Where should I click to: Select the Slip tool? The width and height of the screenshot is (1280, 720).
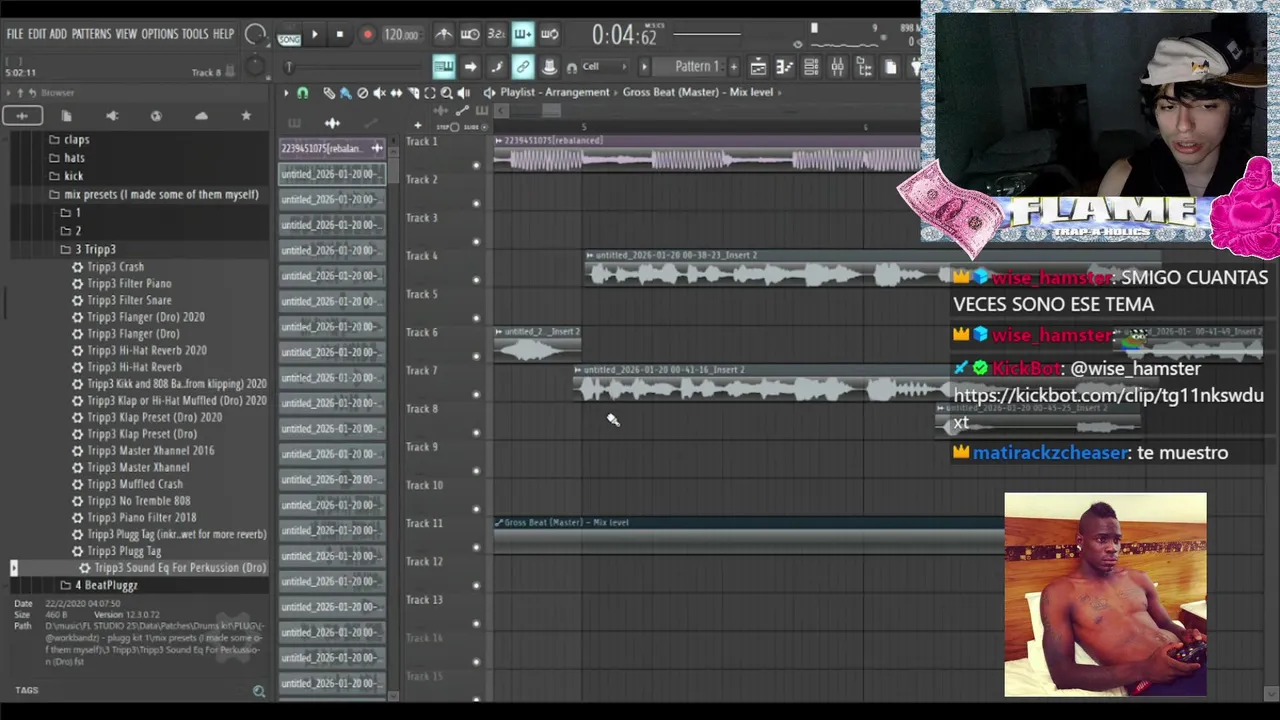[396, 92]
